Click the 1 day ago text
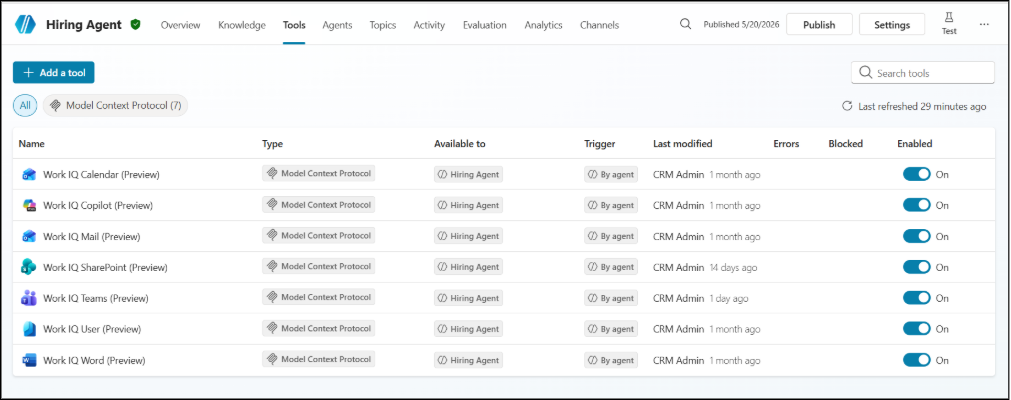Viewport: 1011px width, 400px height. coord(729,298)
